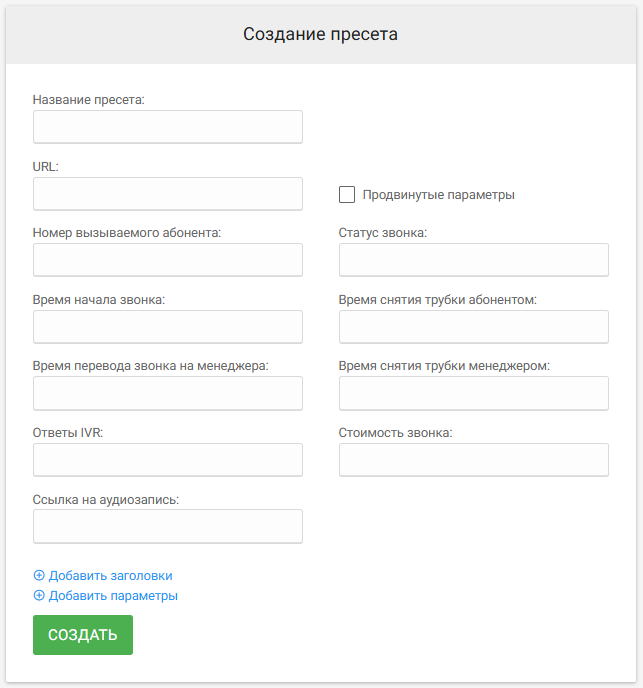Click into Номер вызываемого абонента field

click(168, 260)
